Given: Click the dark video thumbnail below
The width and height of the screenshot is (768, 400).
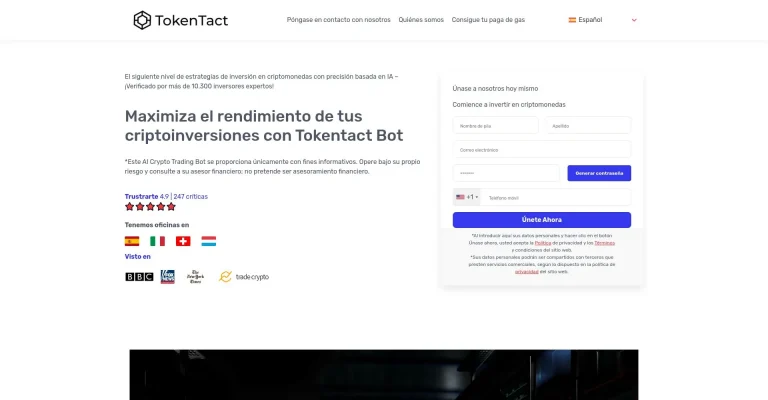Looking at the screenshot, I should click(x=384, y=375).
